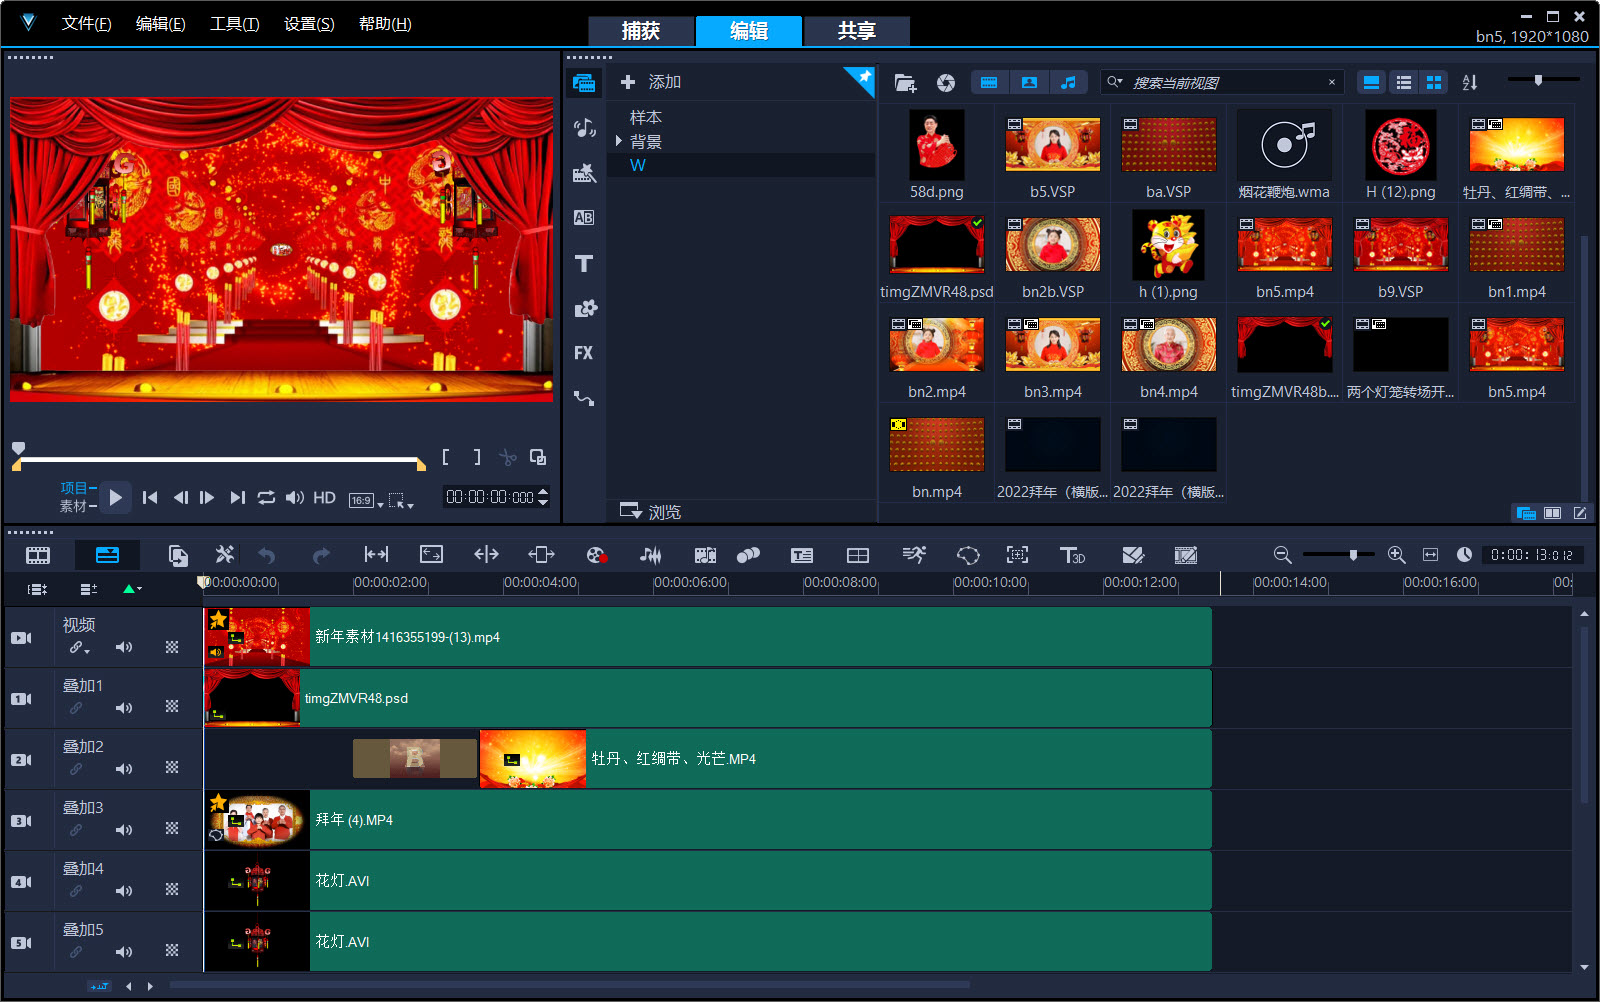Viewport: 1600px width, 1002px height.
Task: Open the preview resize/crop dropdown
Action: click(401, 500)
